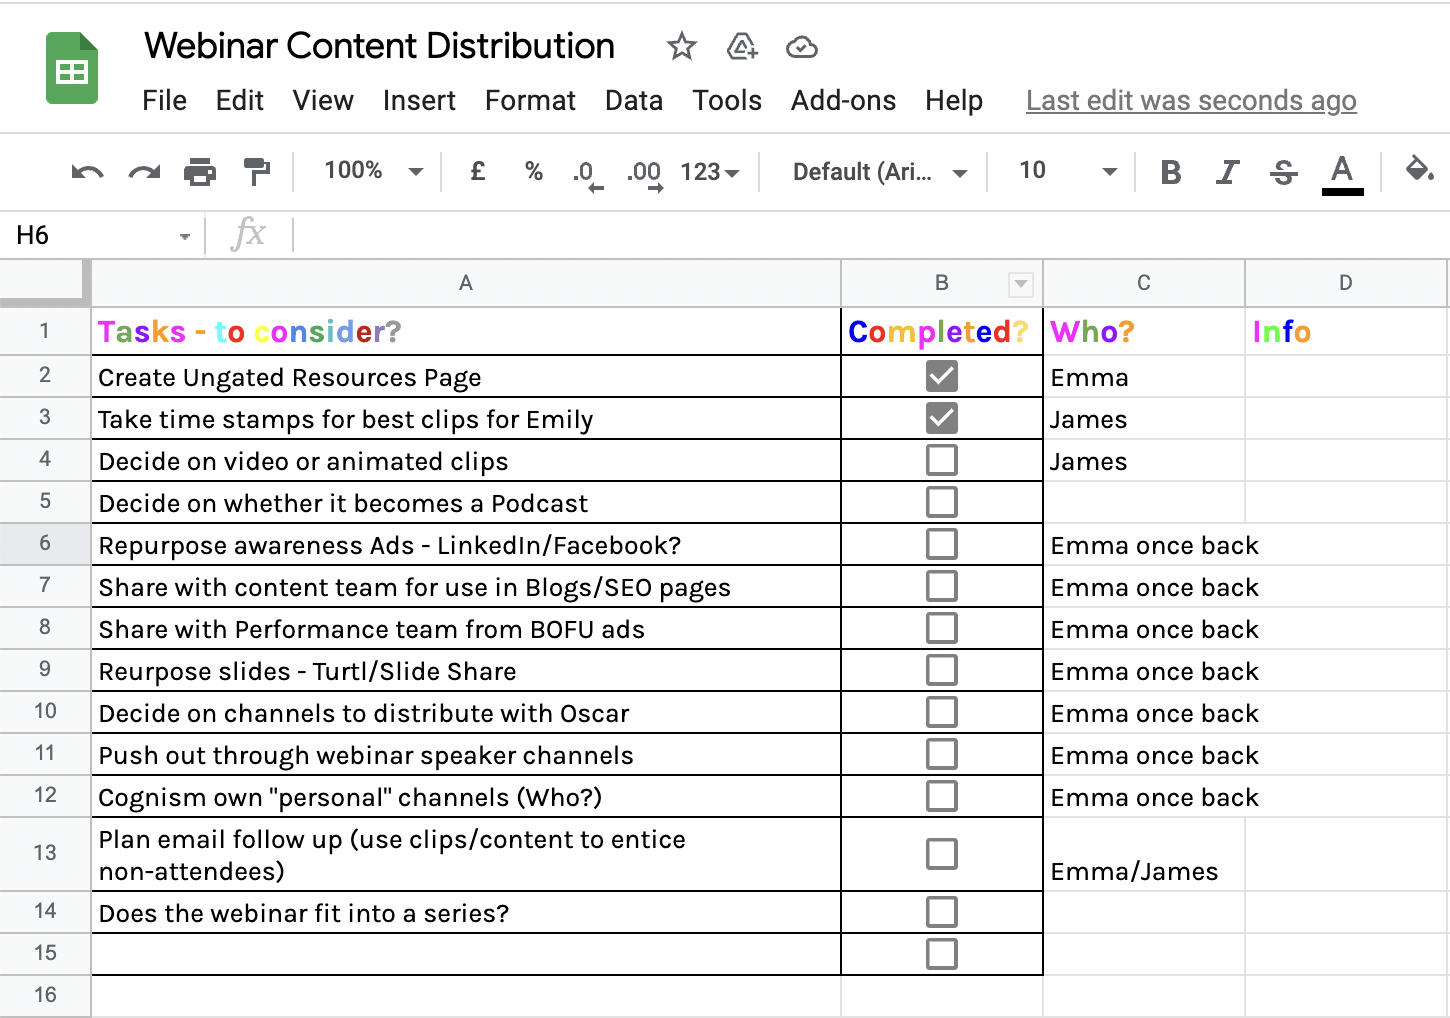The height and width of the screenshot is (1018, 1450).
Task: Click the Redo arrow icon
Action: tap(144, 172)
